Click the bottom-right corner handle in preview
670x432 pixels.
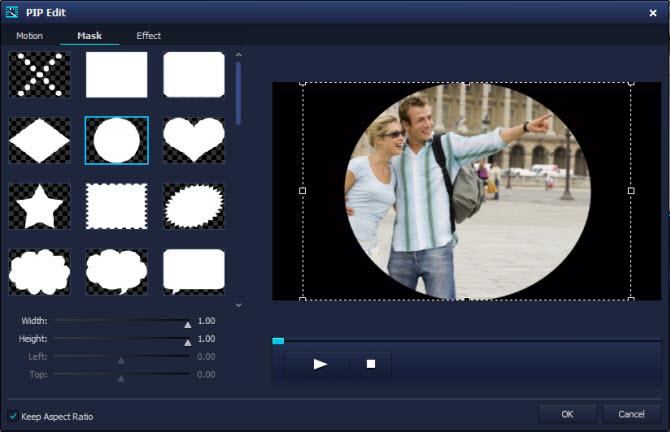coord(631,299)
